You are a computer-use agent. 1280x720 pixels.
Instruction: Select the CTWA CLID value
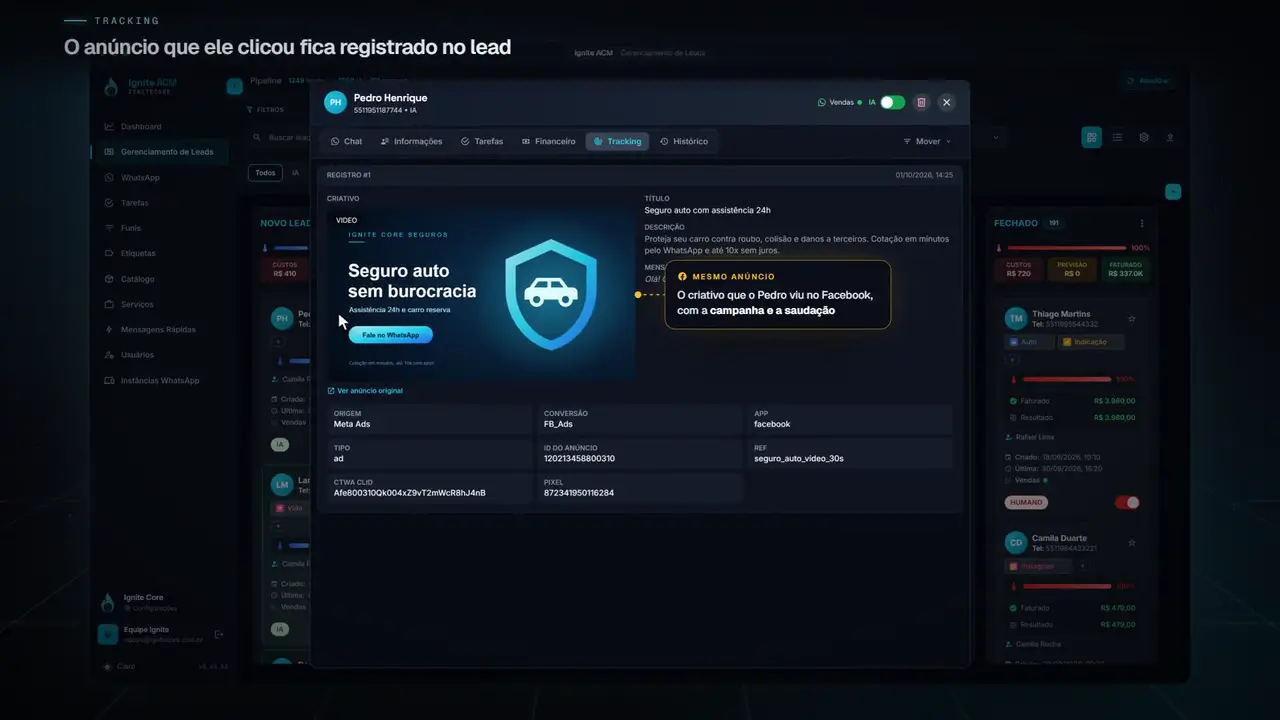click(410, 493)
